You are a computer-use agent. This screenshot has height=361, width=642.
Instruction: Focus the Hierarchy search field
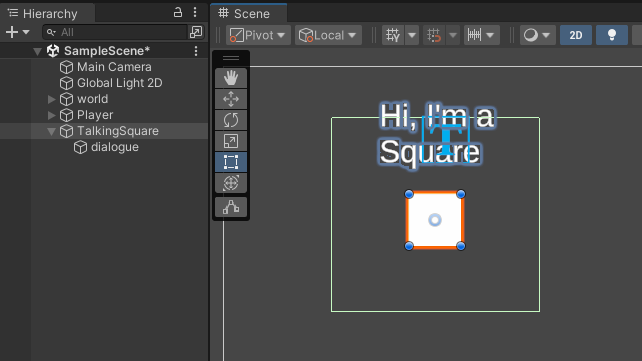(x=115, y=32)
